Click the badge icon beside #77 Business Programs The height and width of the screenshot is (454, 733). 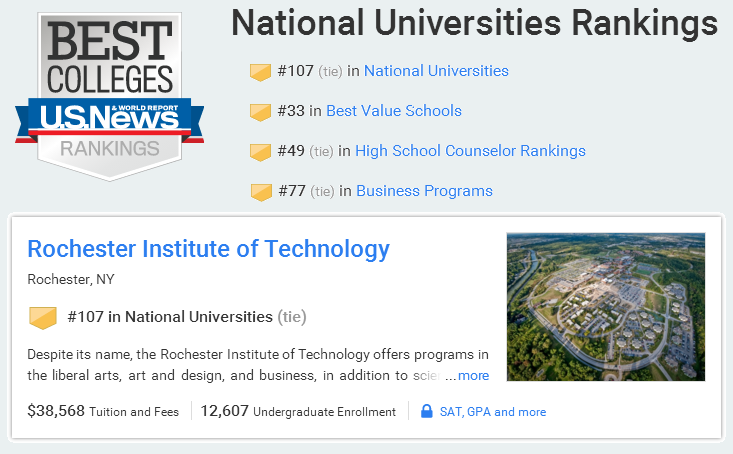pos(261,192)
